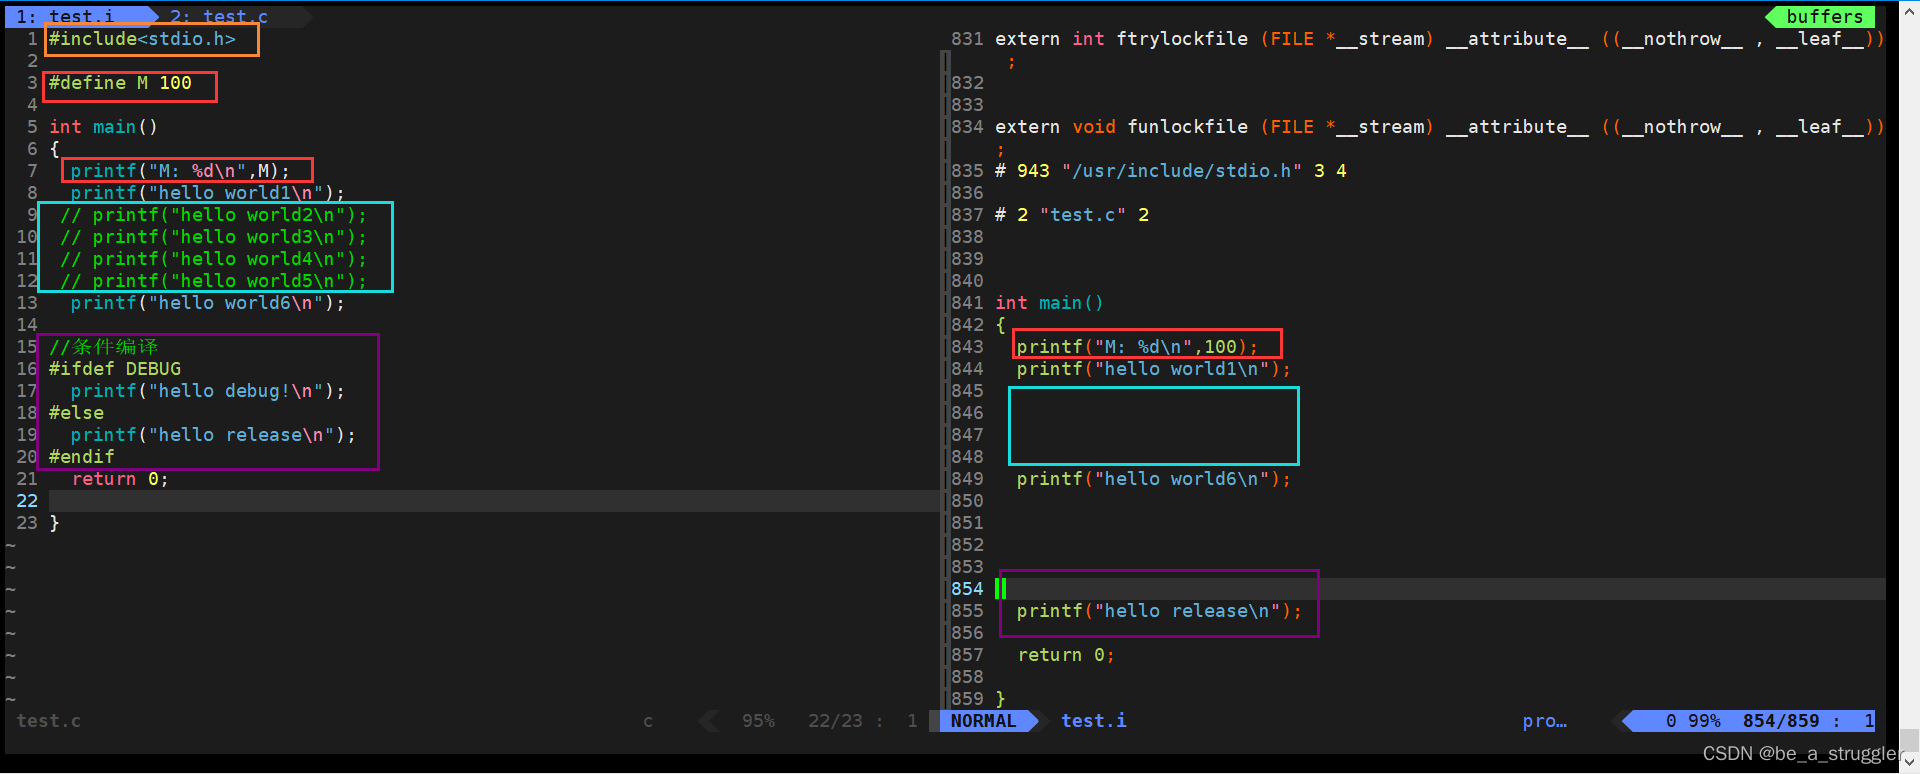Viewport: 1920px width, 774px height.
Task: Click hello world6 printf in left pane
Action: (x=207, y=303)
